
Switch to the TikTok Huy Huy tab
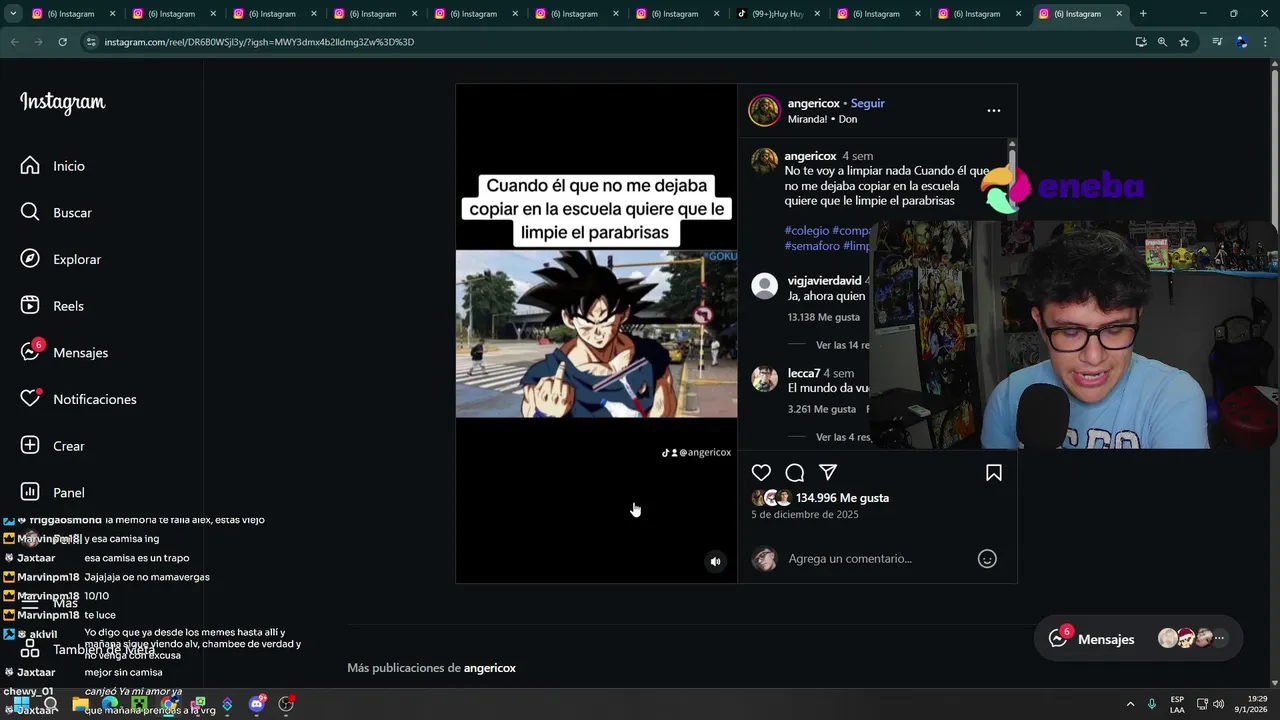(775, 14)
